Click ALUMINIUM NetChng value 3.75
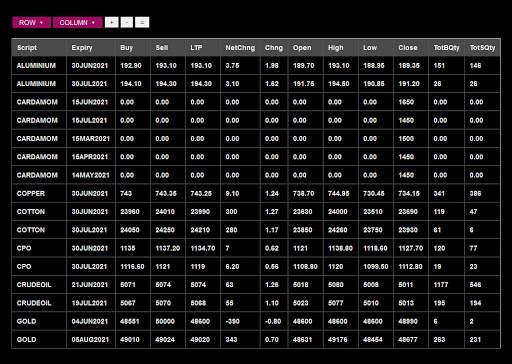This screenshot has width=512, height=364. [x=232, y=66]
